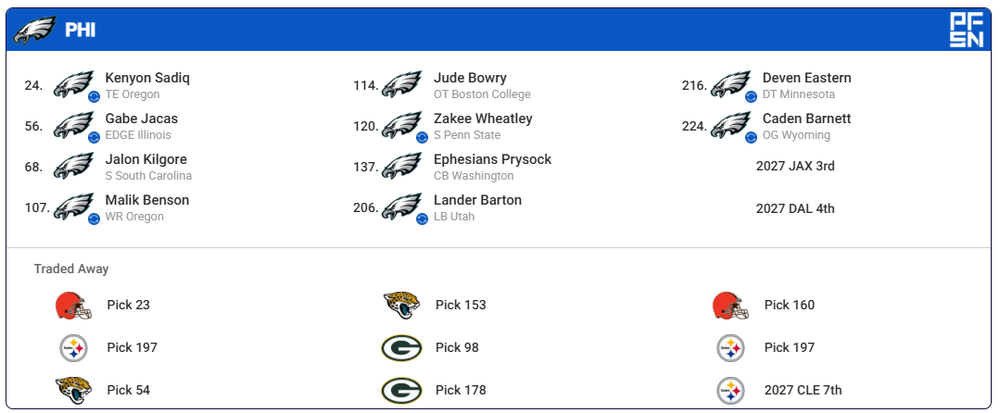This screenshot has width=1000, height=413.
Task: Select Jude Bowry draft pick
Action: click(x=470, y=78)
